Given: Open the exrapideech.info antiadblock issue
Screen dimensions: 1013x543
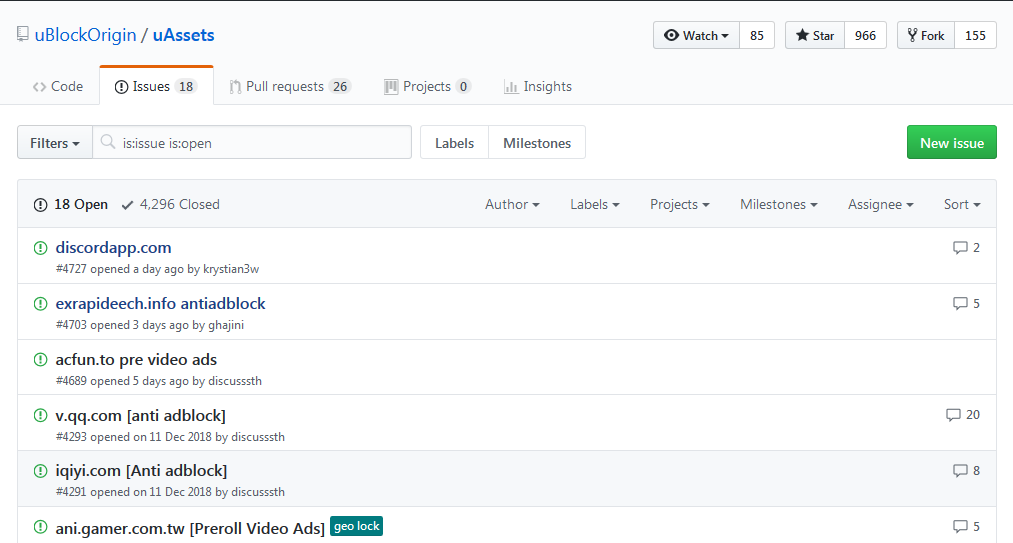Looking at the screenshot, I should pyautogui.click(x=160, y=304).
